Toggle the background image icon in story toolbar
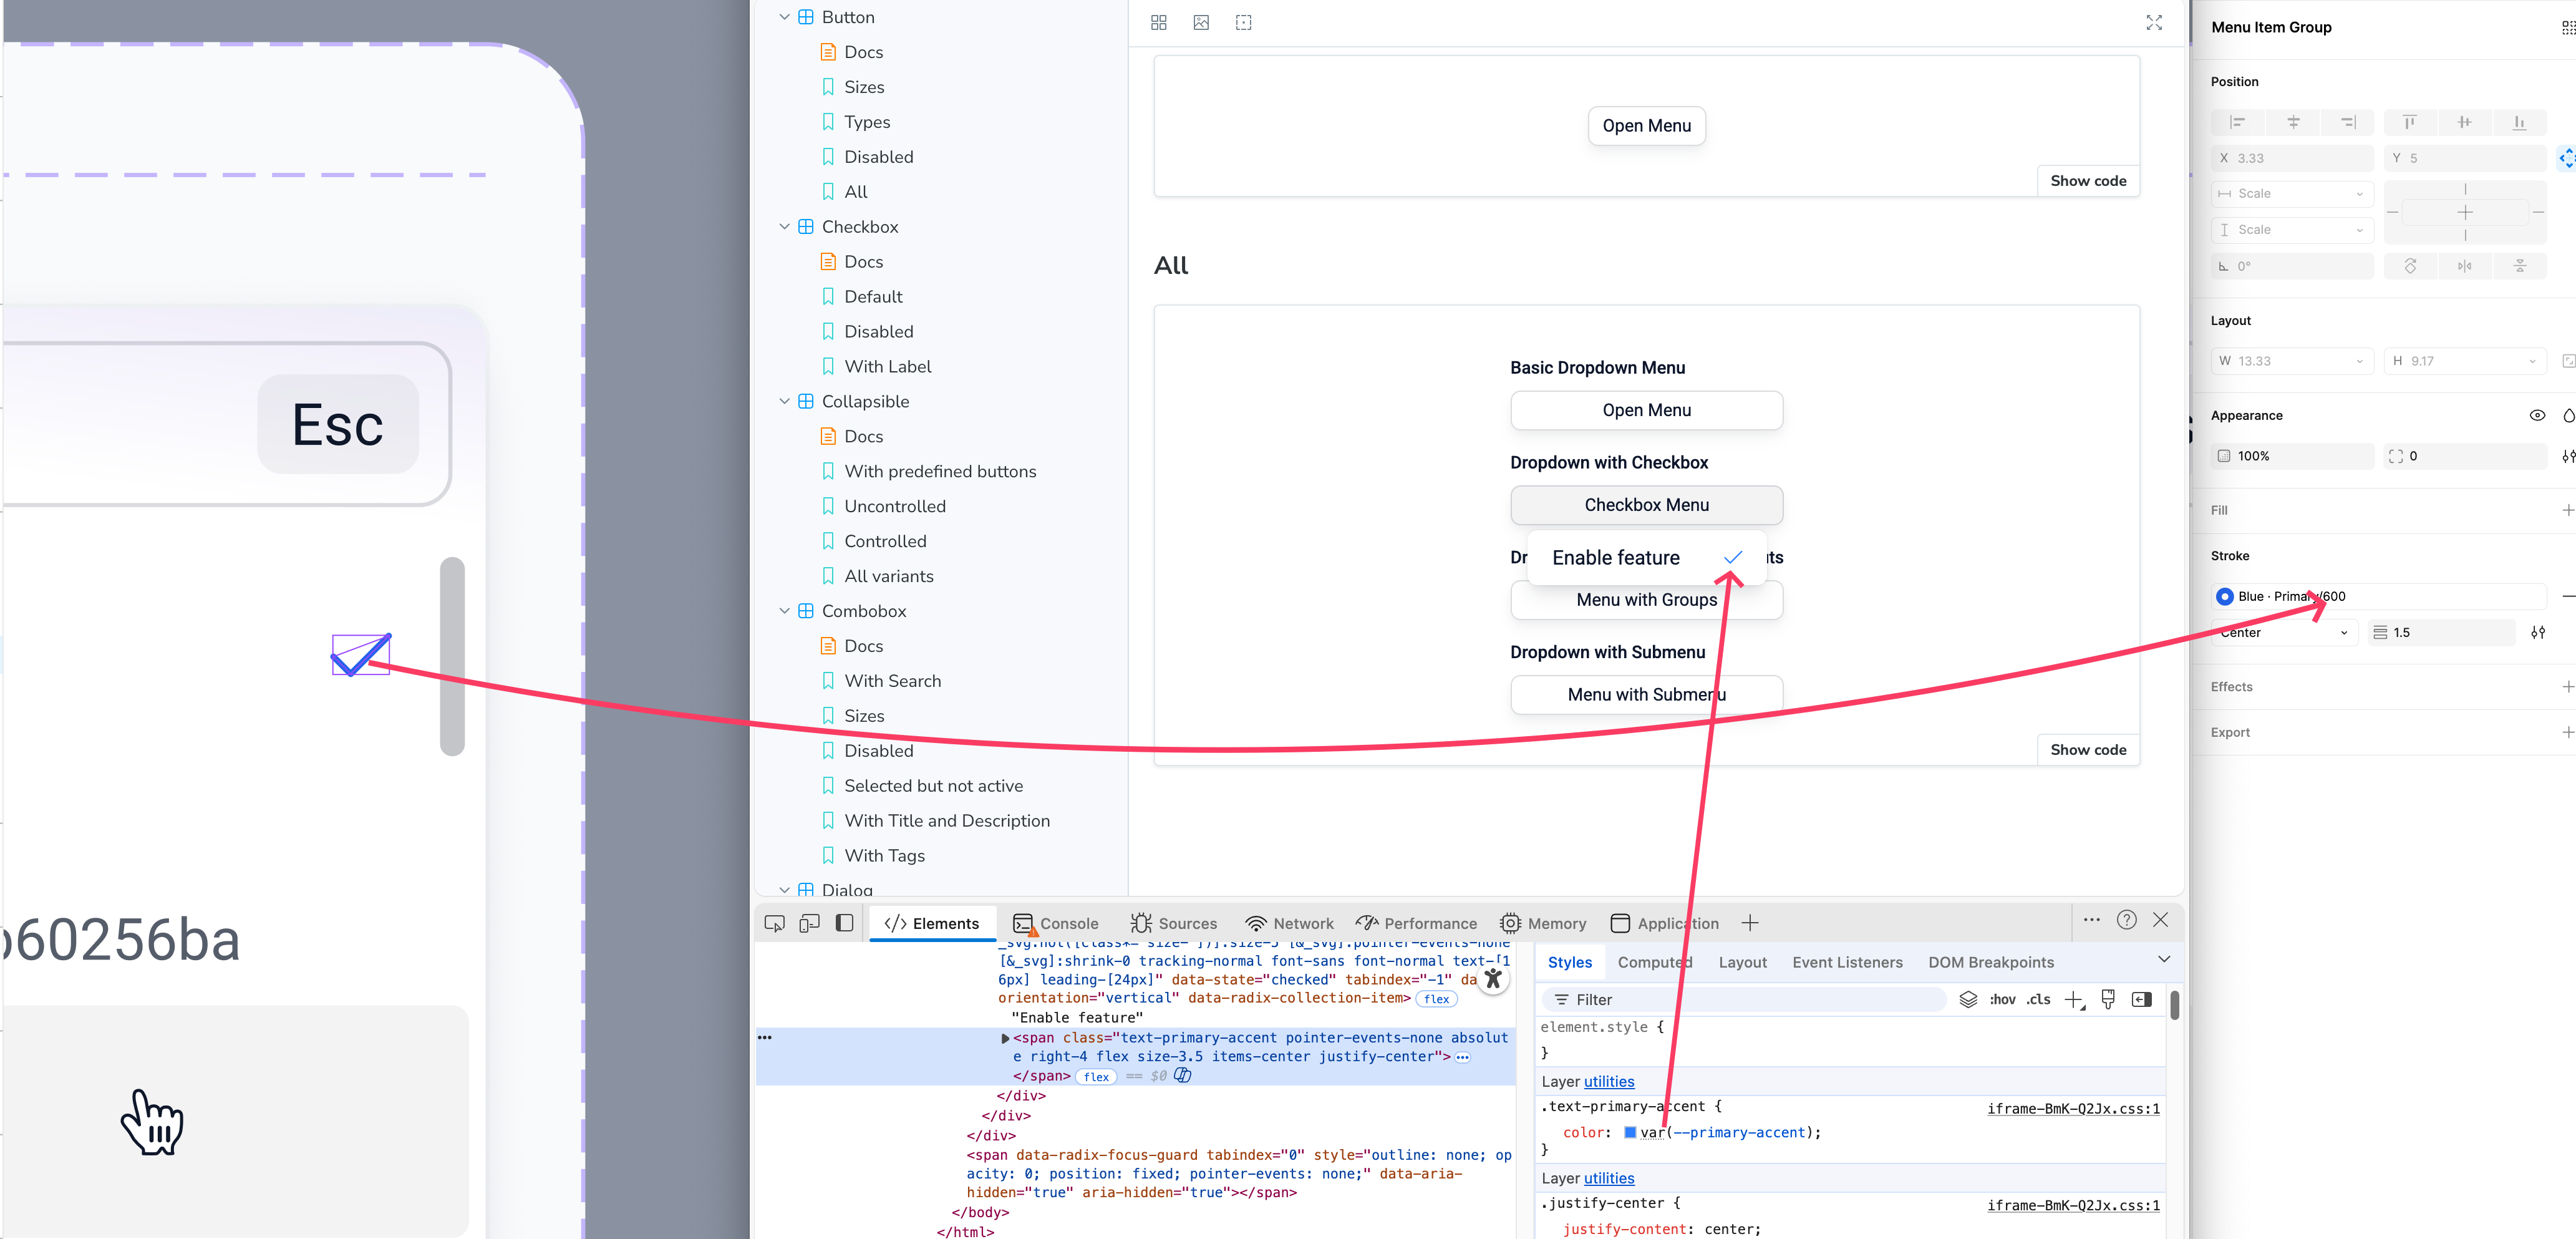Image resolution: width=2576 pixels, height=1239 pixels. 1201,23
